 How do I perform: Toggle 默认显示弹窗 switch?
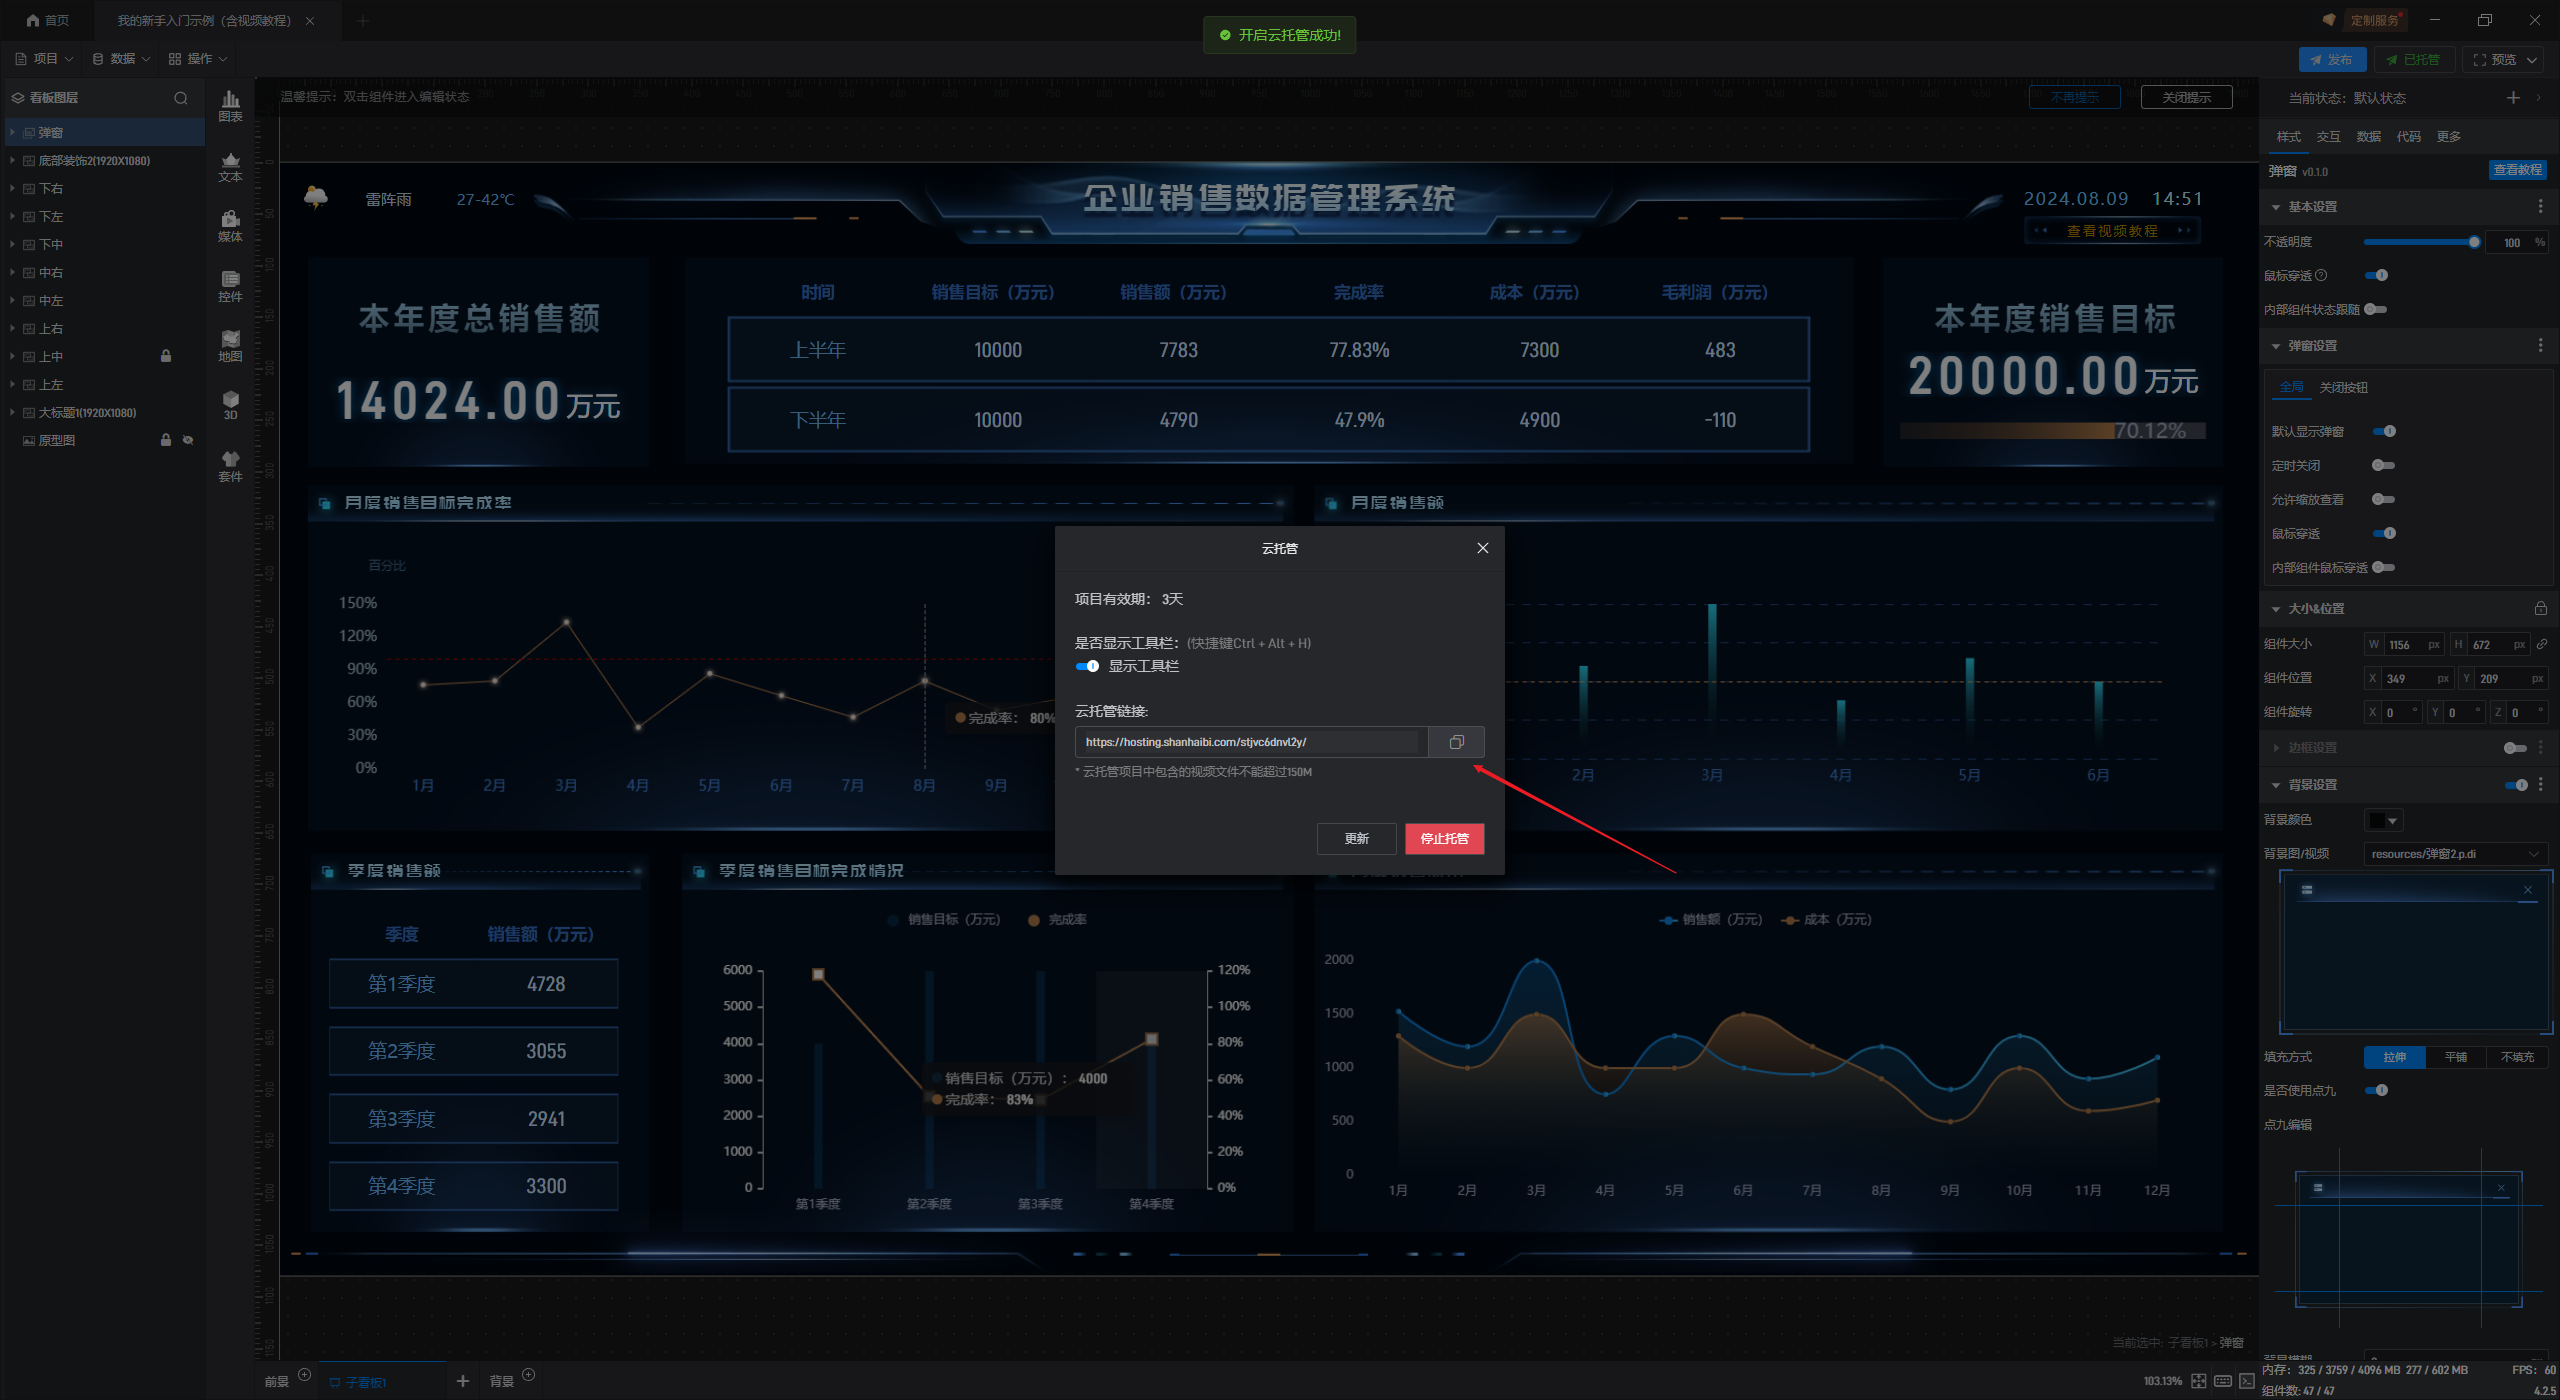click(2384, 431)
